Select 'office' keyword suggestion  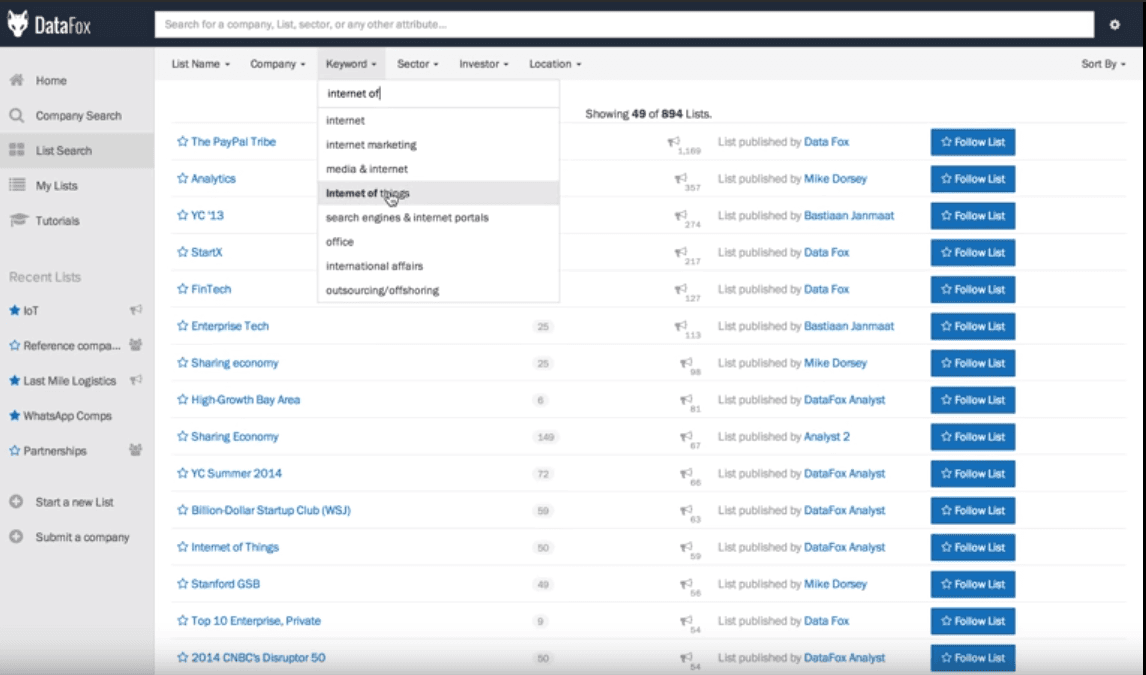pyautogui.click(x=439, y=241)
